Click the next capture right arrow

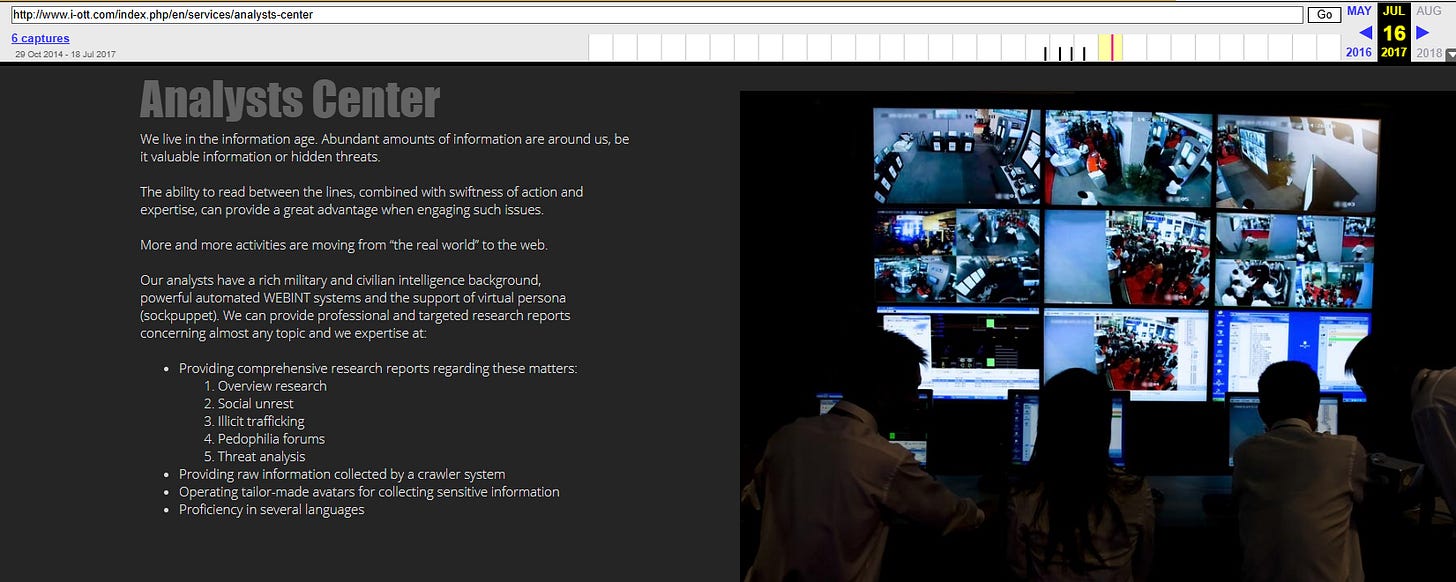pyautogui.click(x=1422, y=32)
